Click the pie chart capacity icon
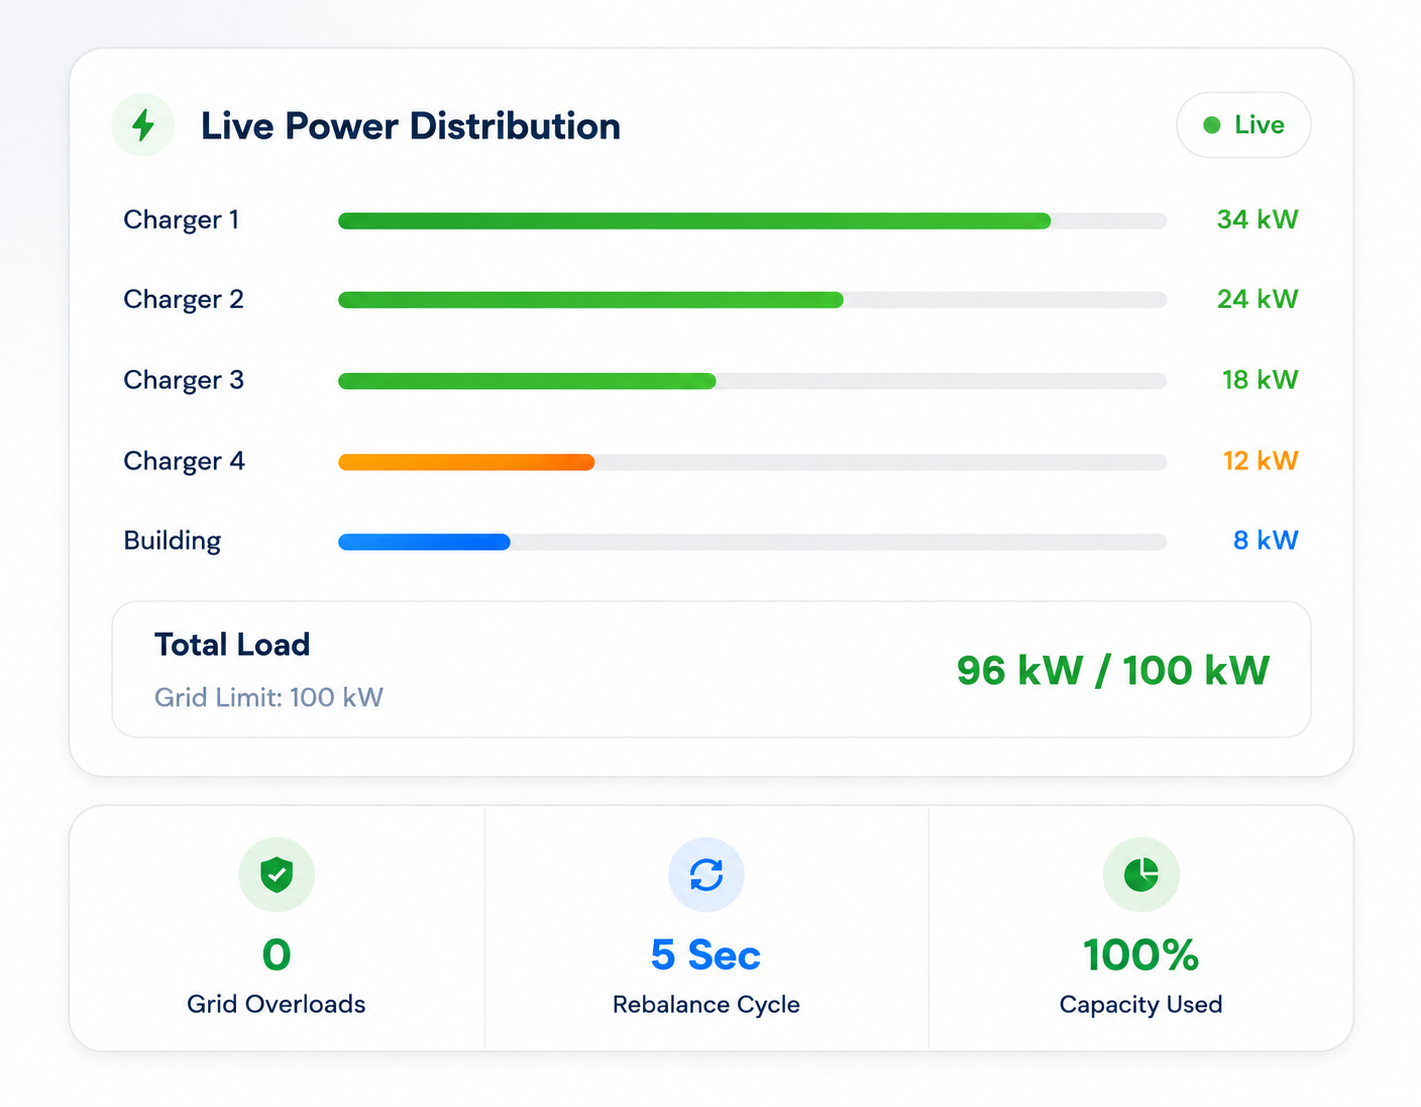The width and height of the screenshot is (1421, 1107). coord(1141,874)
